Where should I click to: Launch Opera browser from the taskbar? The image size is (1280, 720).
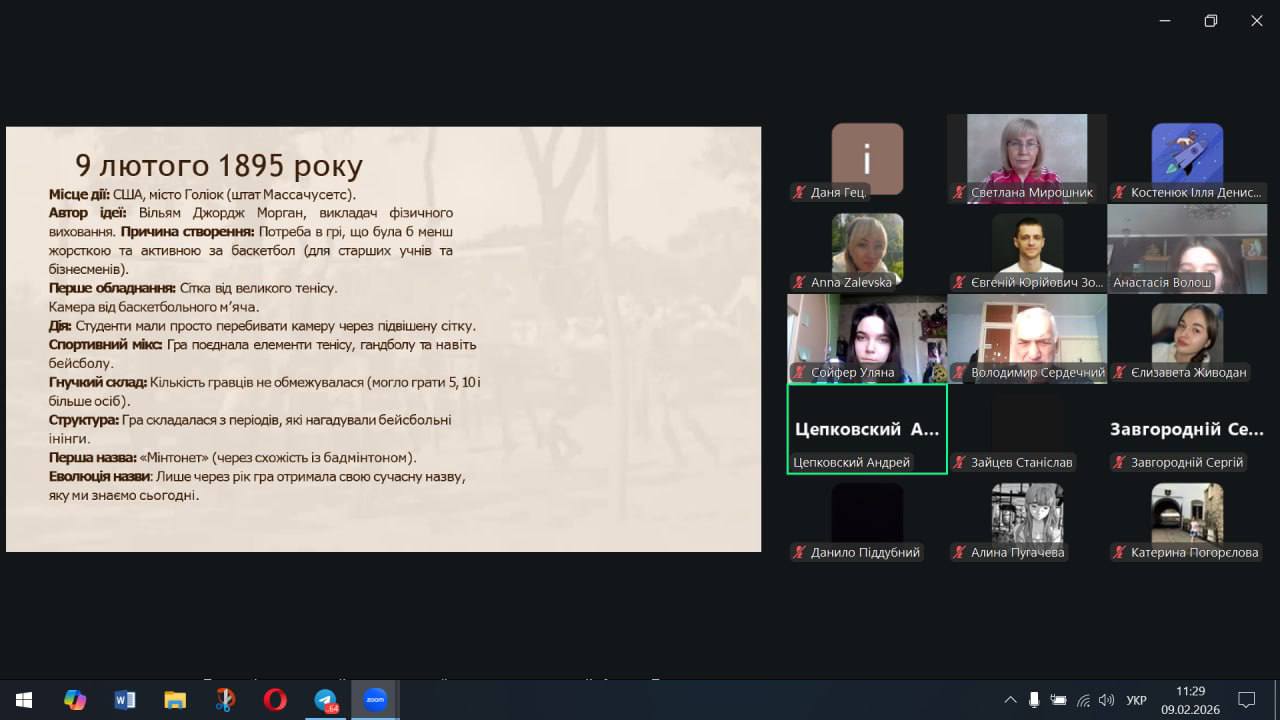click(275, 700)
